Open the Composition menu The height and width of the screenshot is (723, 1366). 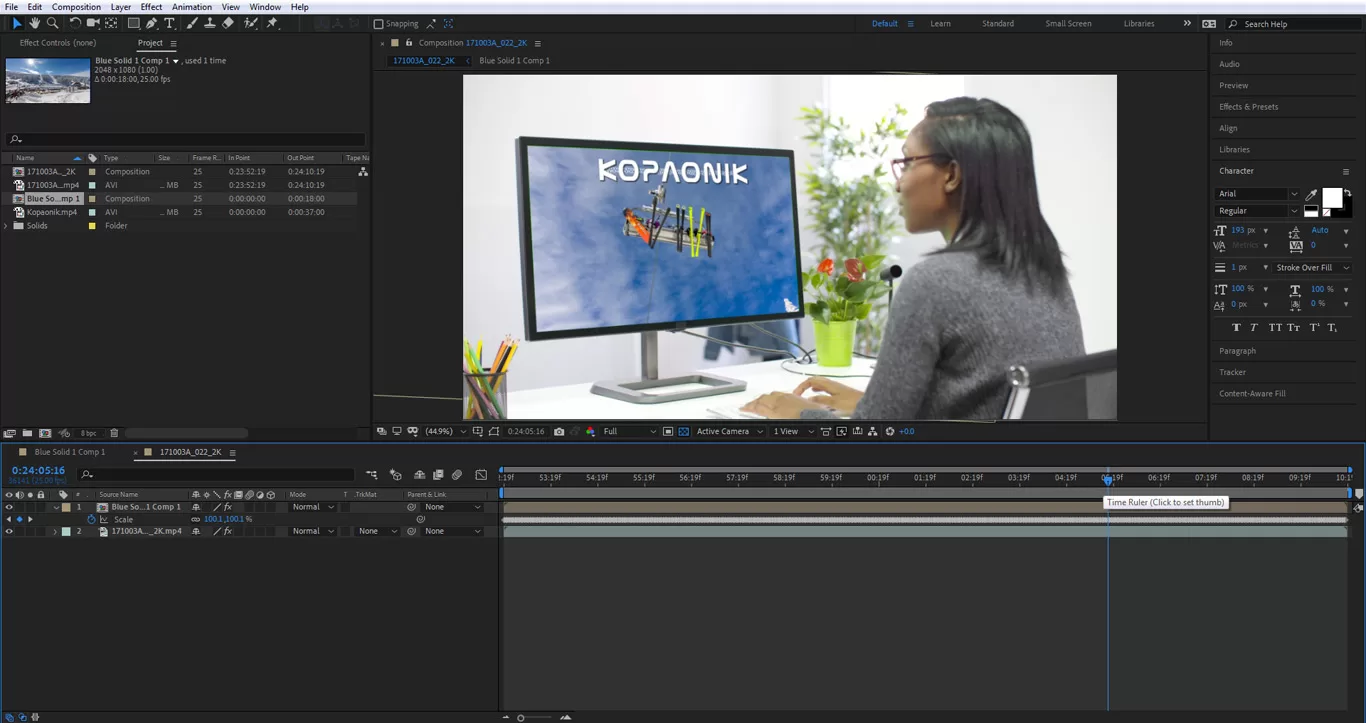pos(75,7)
